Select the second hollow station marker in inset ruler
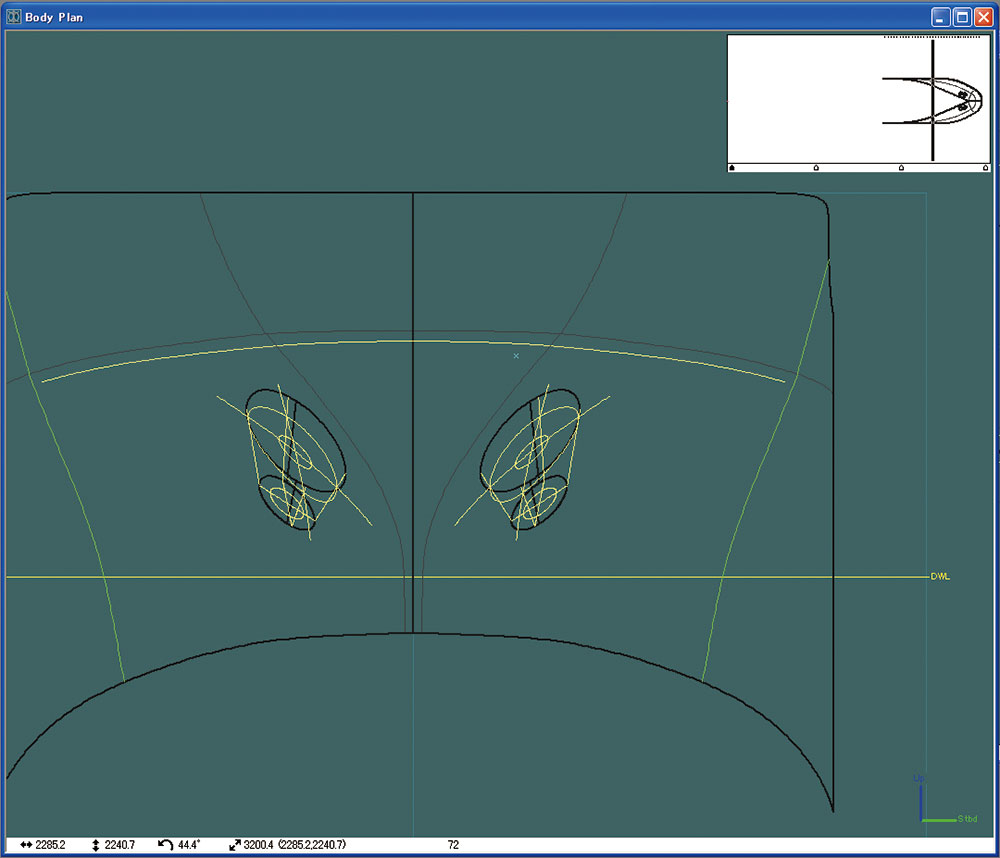This screenshot has height=858, width=1000. 816,168
